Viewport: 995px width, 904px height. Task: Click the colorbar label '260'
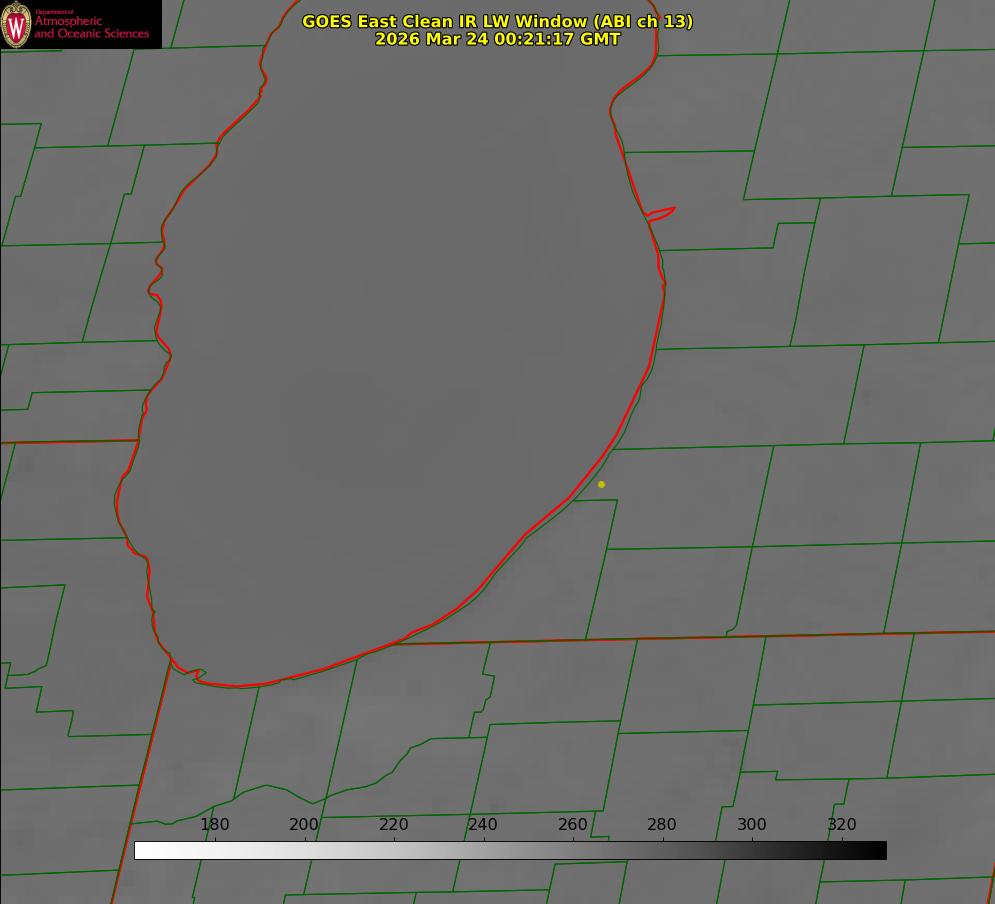pyautogui.click(x=572, y=824)
